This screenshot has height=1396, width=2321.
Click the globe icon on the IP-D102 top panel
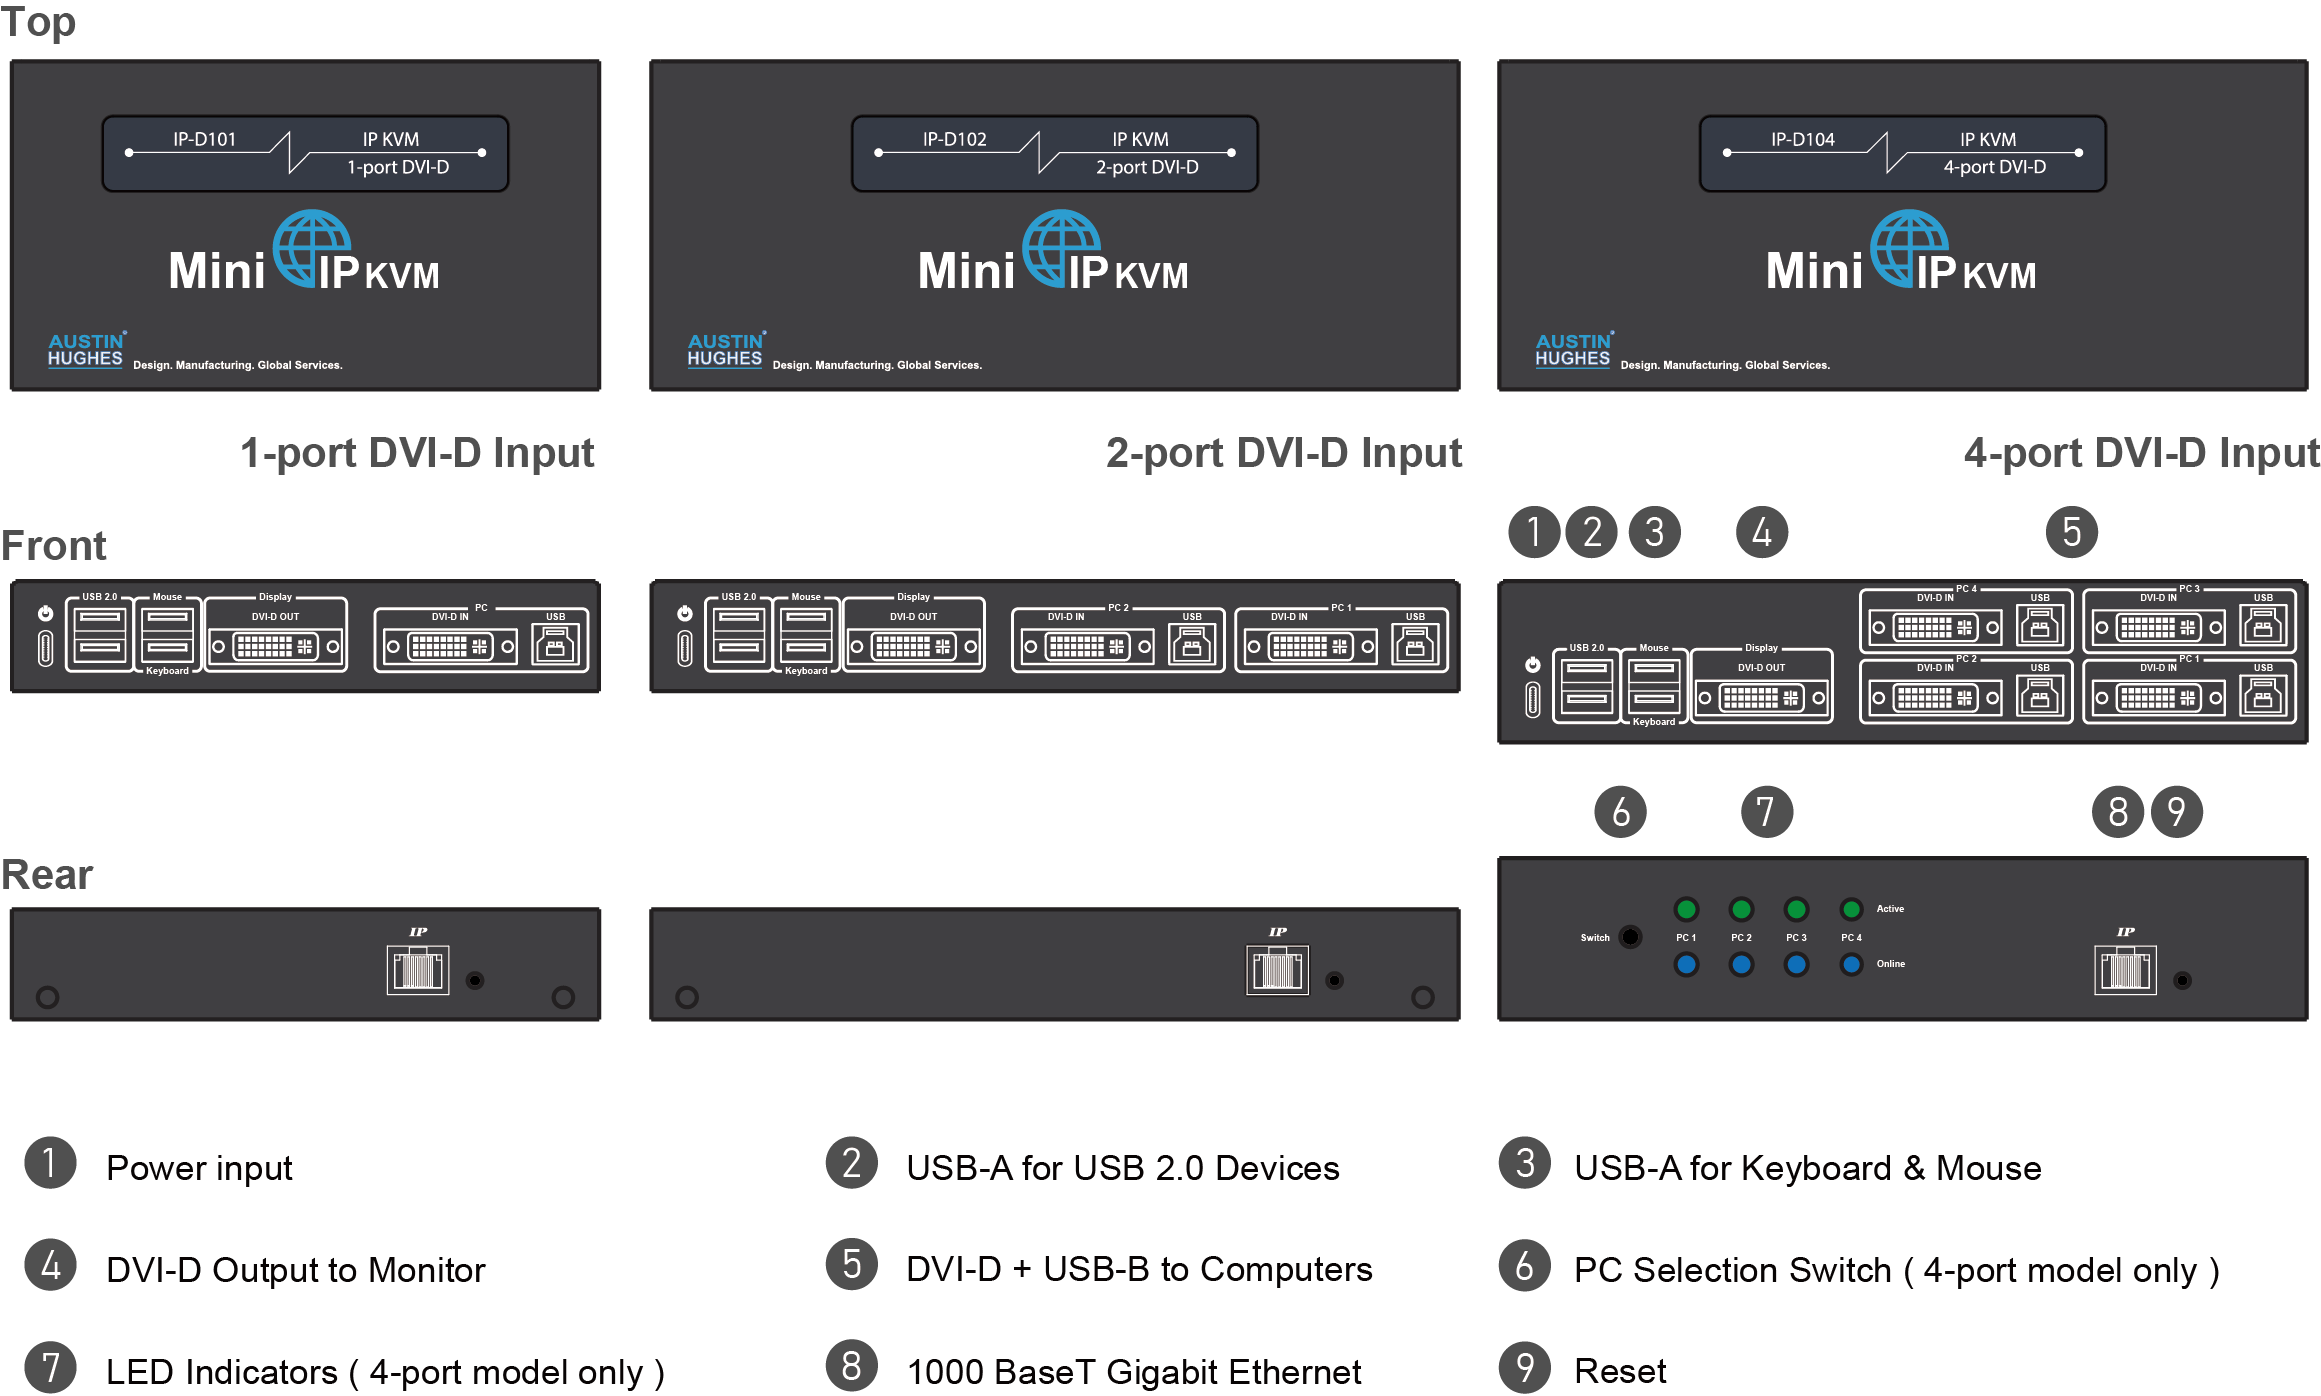click(x=1061, y=249)
